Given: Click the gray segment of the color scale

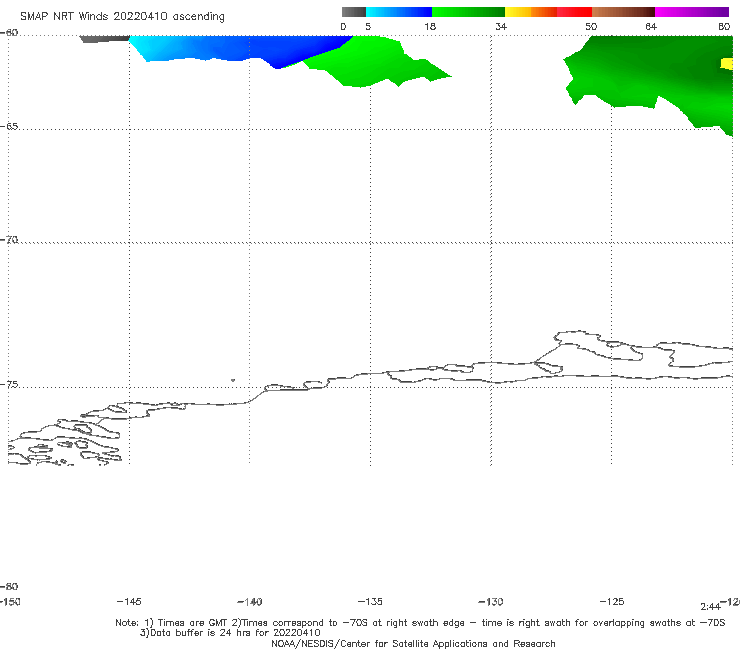Looking at the screenshot, I should click(353, 12).
